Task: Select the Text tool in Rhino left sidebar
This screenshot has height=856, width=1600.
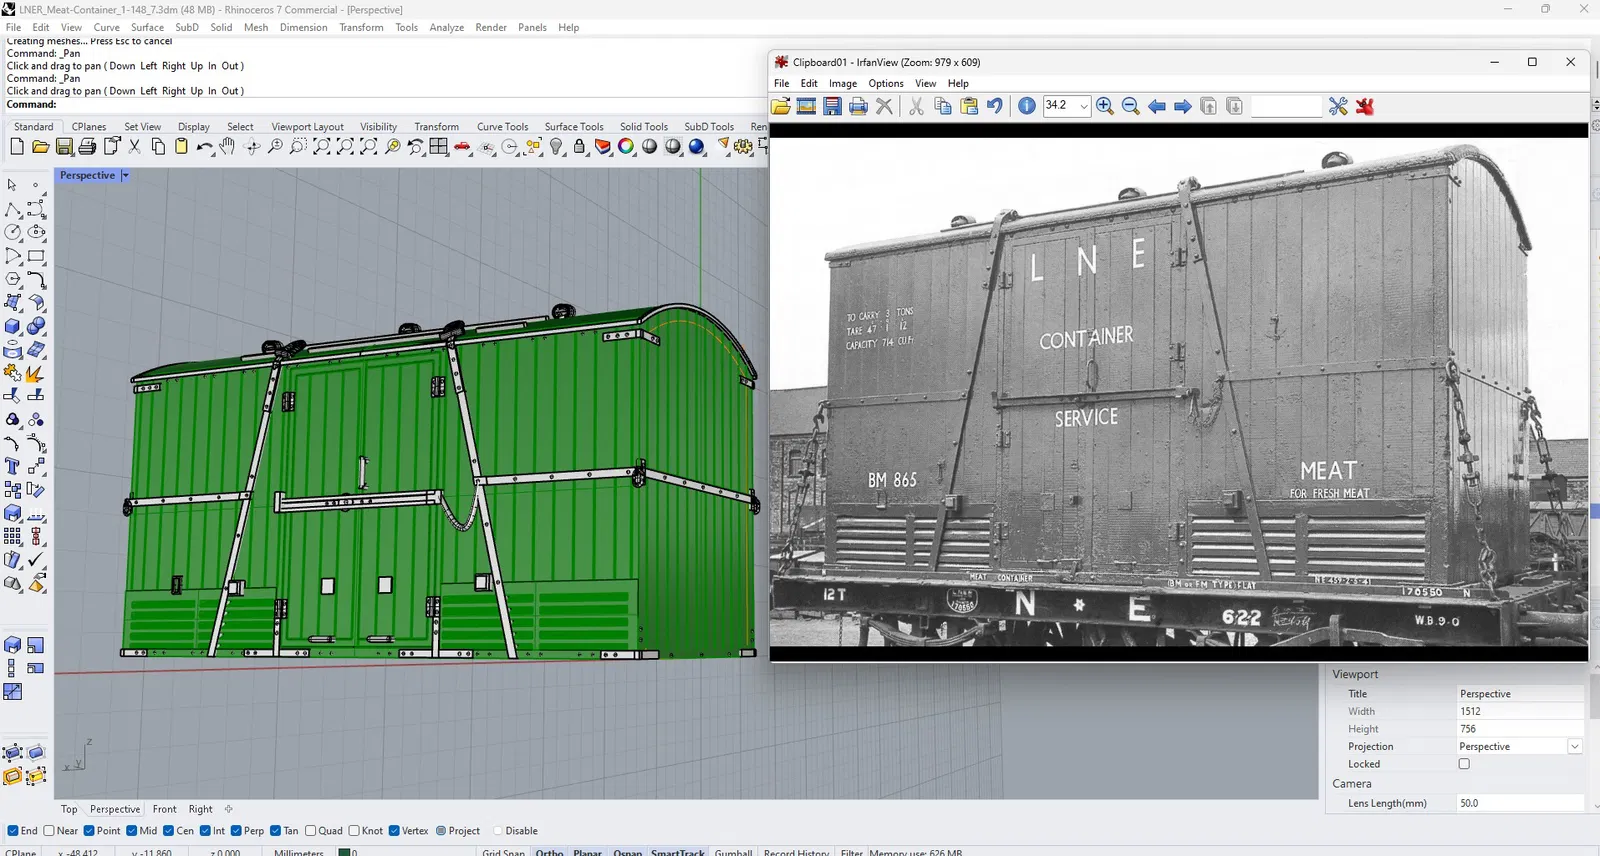Action: [12, 466]
